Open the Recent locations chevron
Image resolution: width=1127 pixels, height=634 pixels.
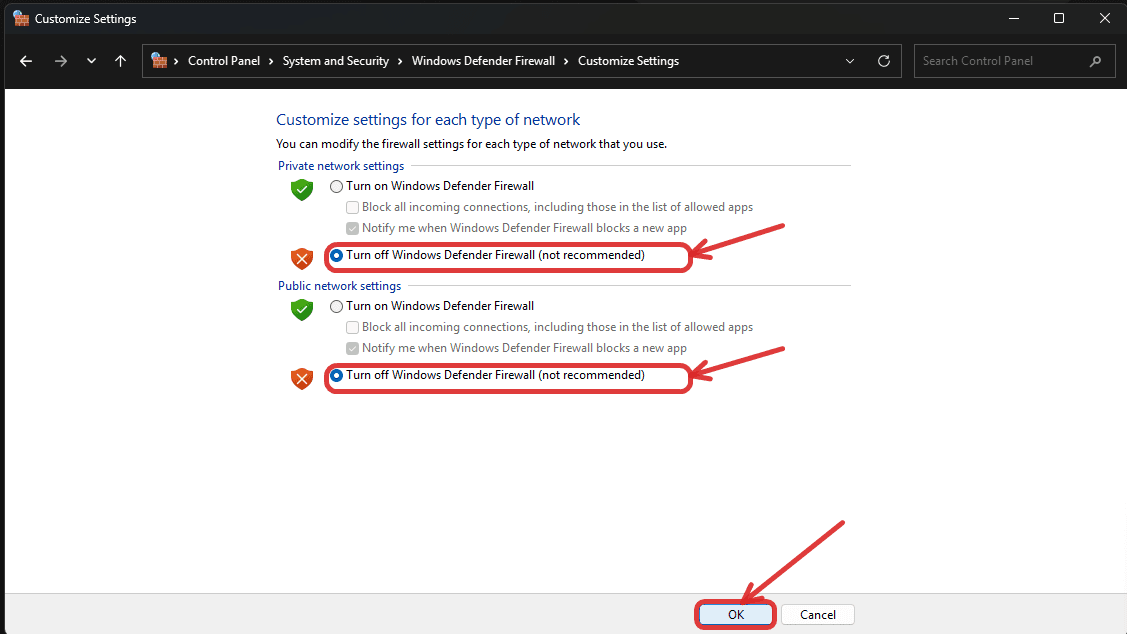pyautogui.click(x=91, y=61)
